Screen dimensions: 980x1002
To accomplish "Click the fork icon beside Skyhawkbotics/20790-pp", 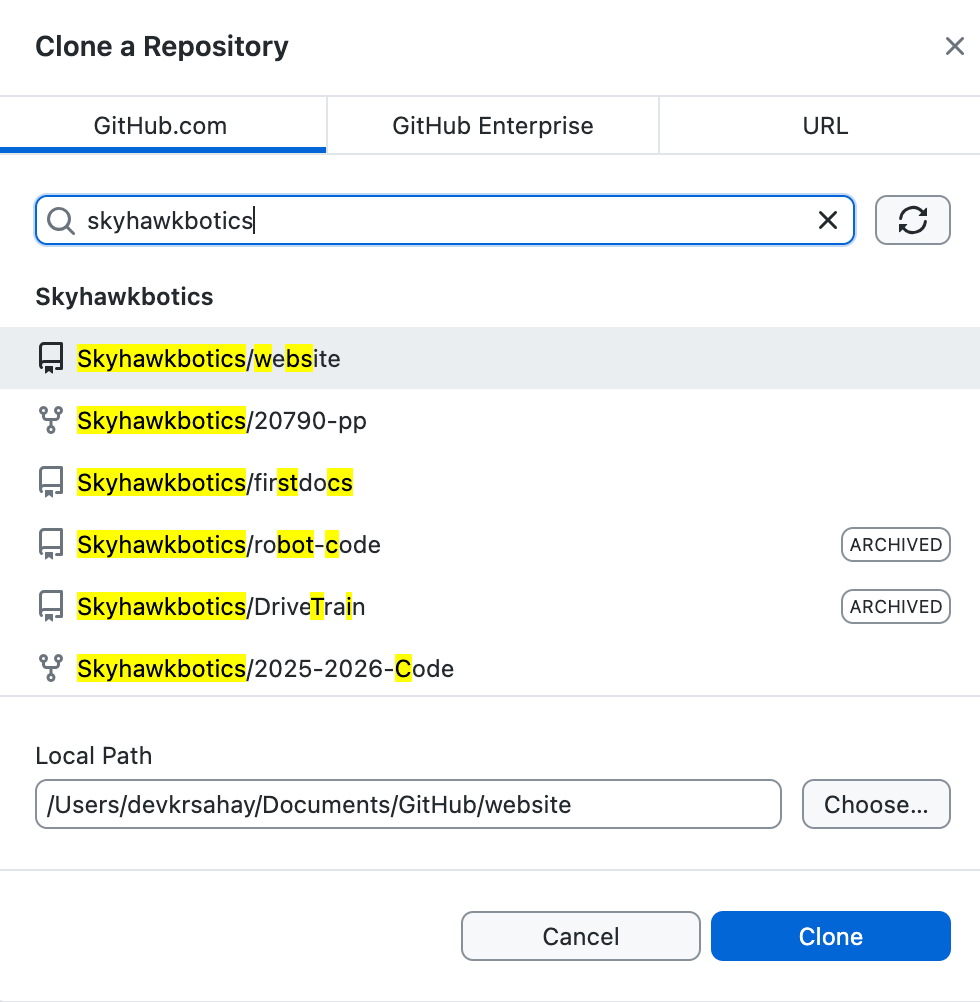I will 50,420.
